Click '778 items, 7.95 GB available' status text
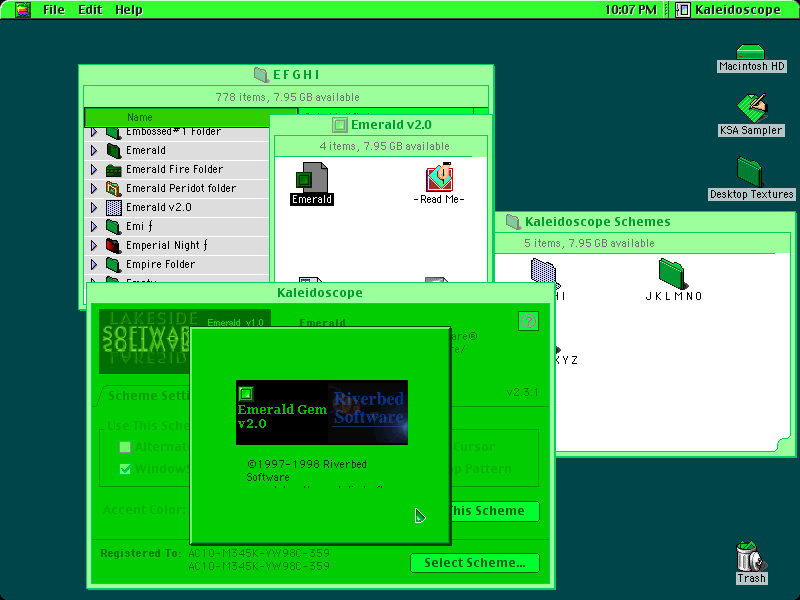The height and width of the screenshot is (600, 800). pyautogui.click(x=287, y=97)
